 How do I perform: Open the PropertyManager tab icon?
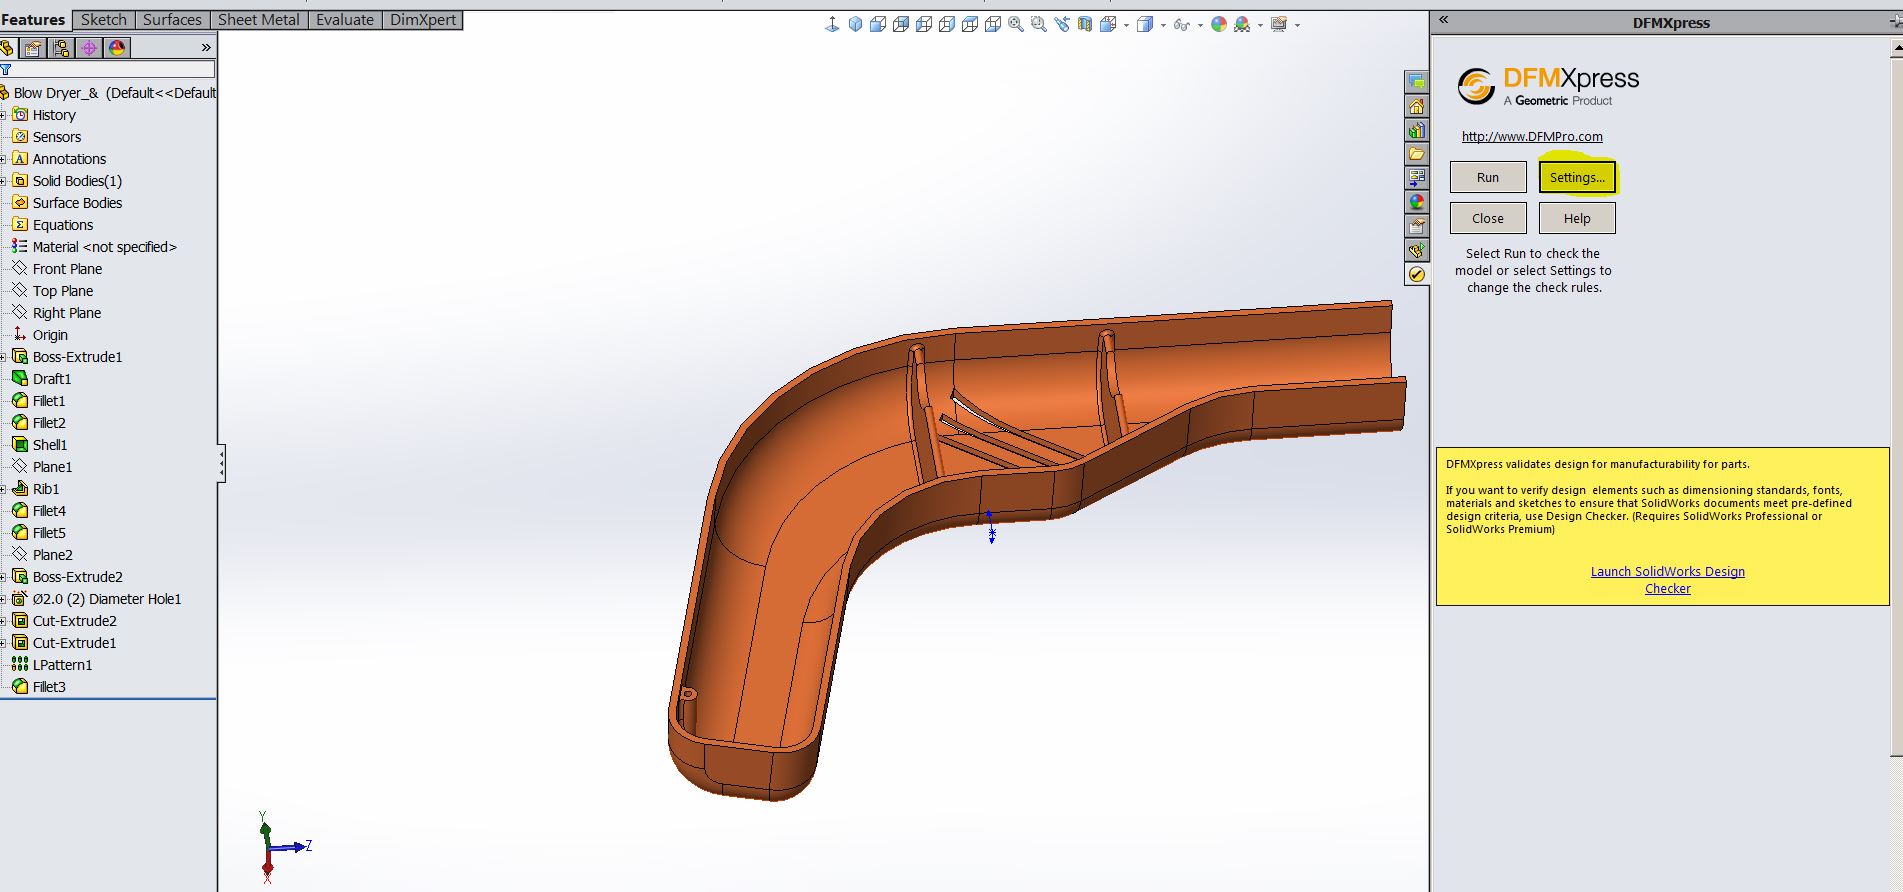[x=33, y=48]
